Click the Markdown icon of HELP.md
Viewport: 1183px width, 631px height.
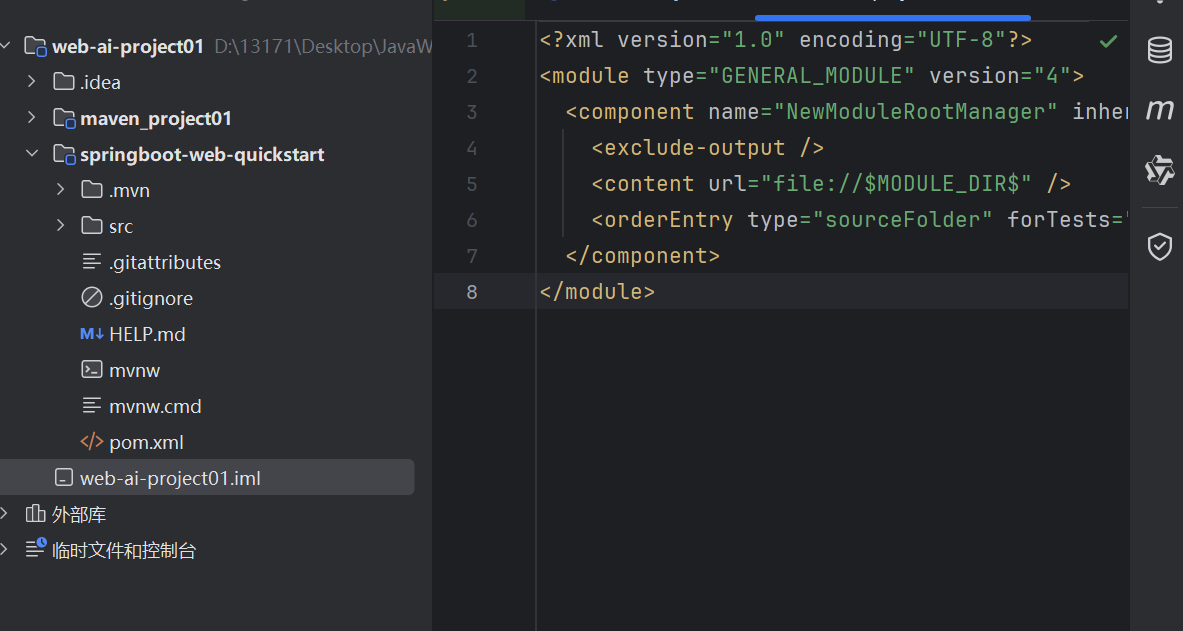pos(91,334)
